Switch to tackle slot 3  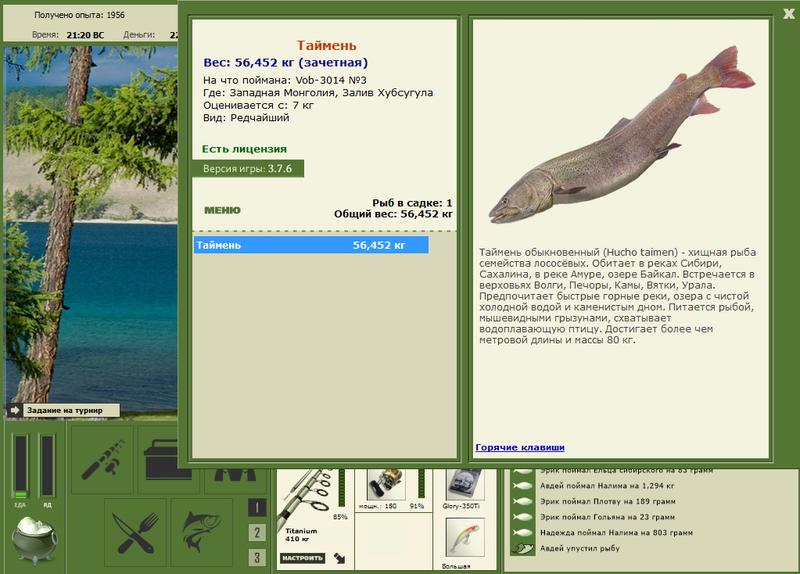257,557
